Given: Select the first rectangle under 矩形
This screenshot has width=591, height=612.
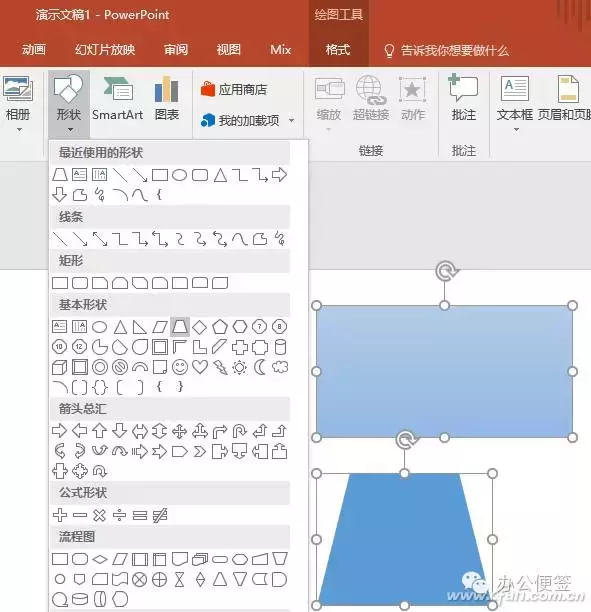Looking at the screenshot, I should point(60,283).
